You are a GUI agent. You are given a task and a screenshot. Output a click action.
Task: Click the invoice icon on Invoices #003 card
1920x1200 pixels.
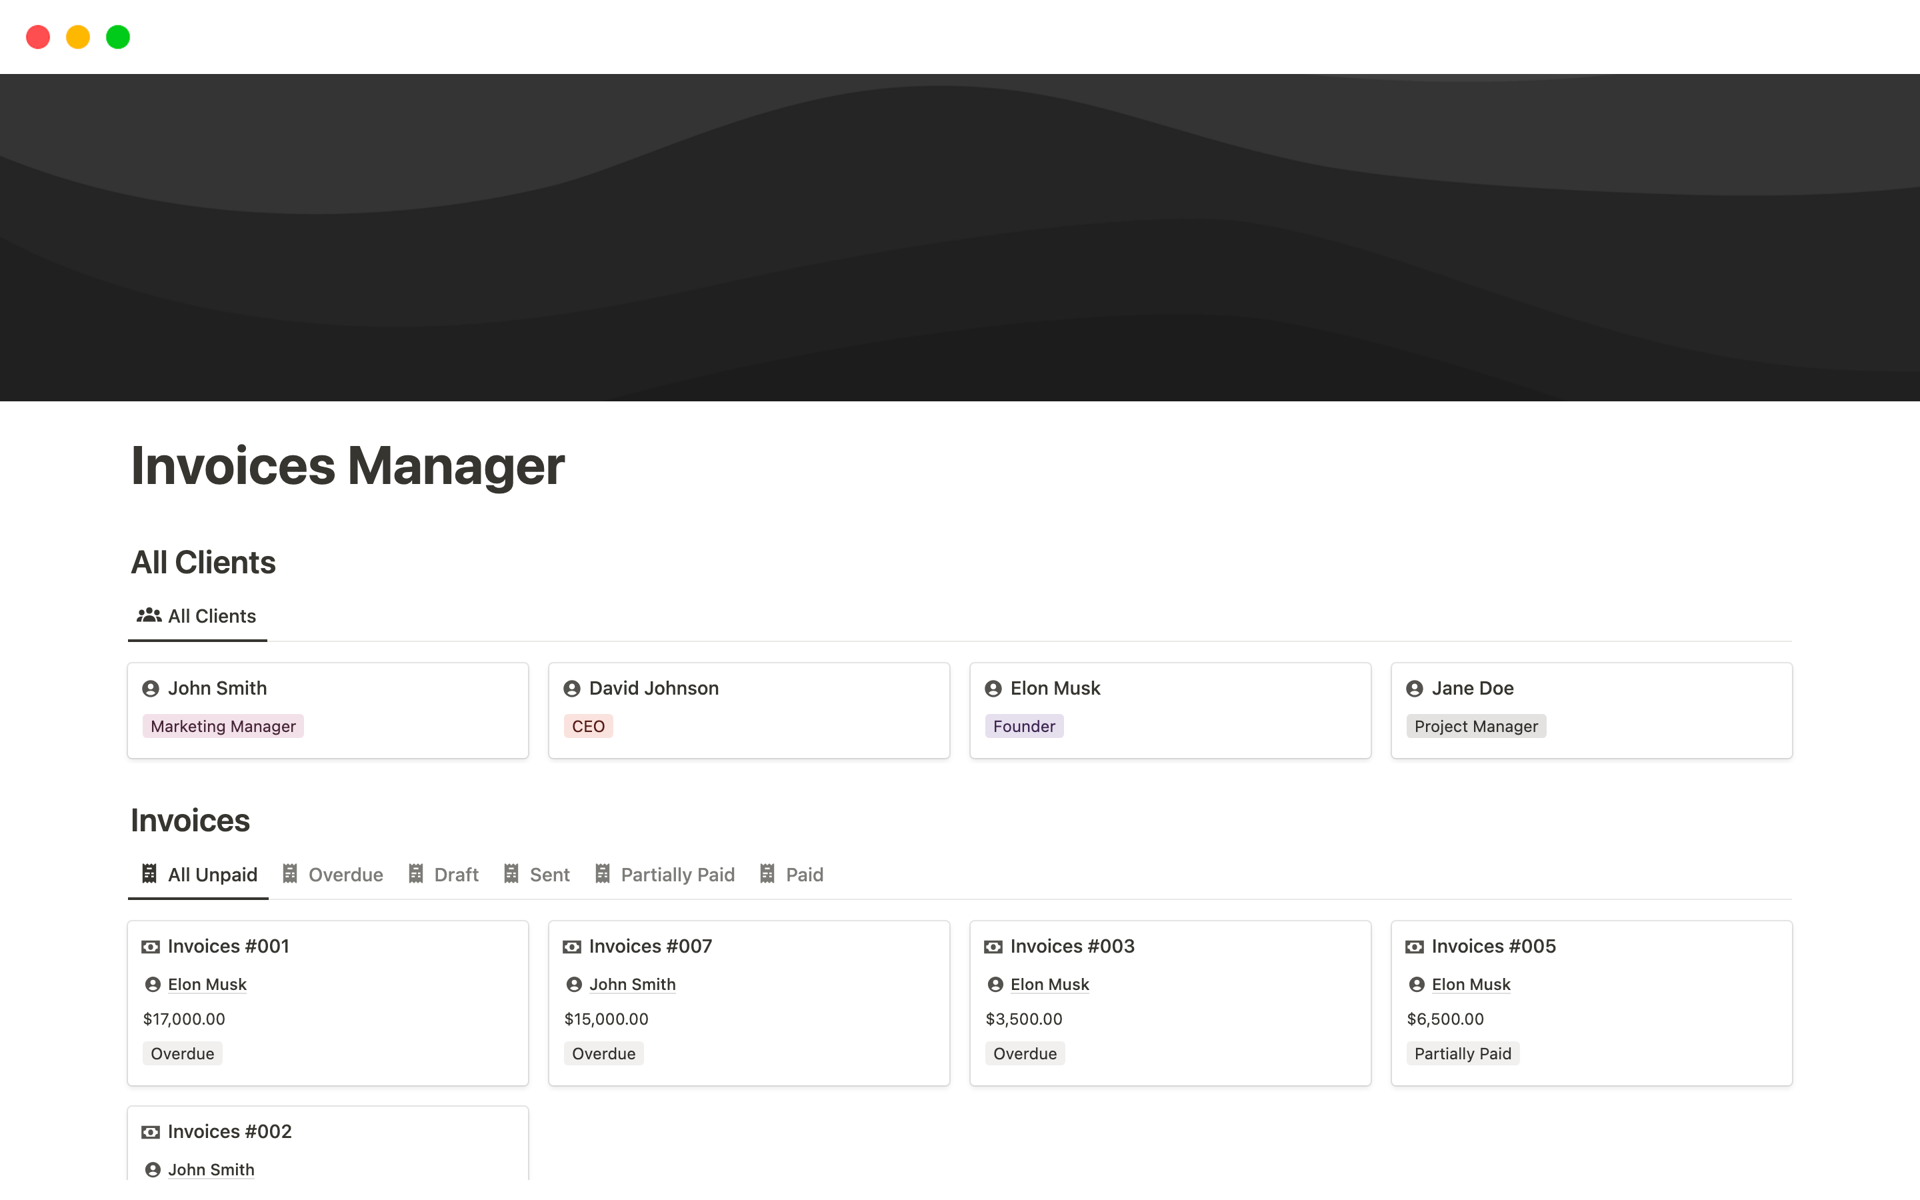click(993, 946)
